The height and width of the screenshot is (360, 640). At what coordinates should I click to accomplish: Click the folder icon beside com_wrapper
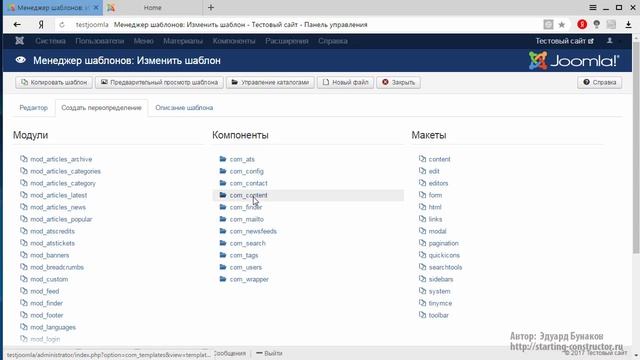[x=223, y=279]
